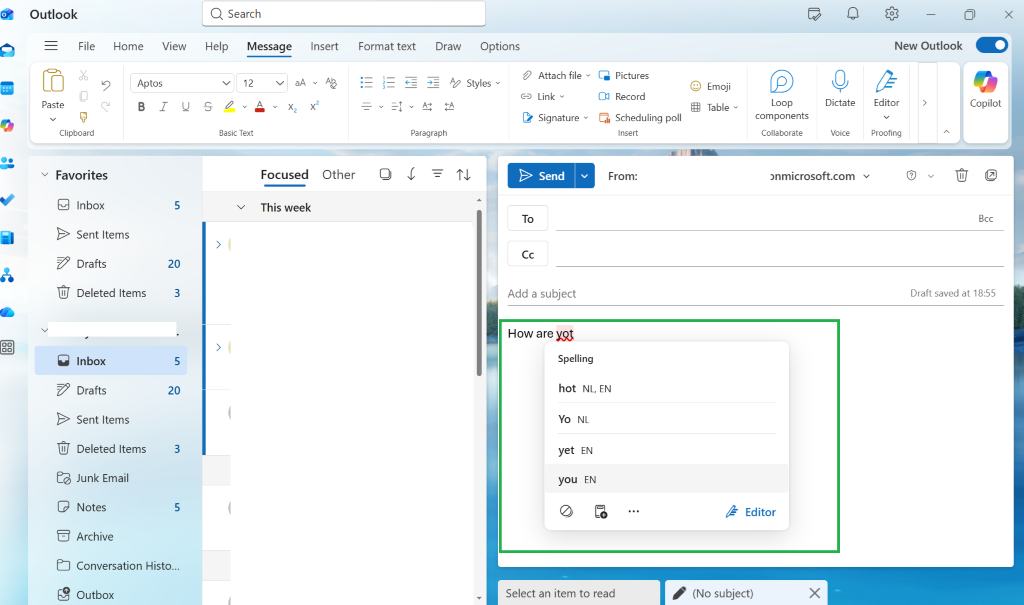Toggle the New Outlook switch

click(991, 45)
